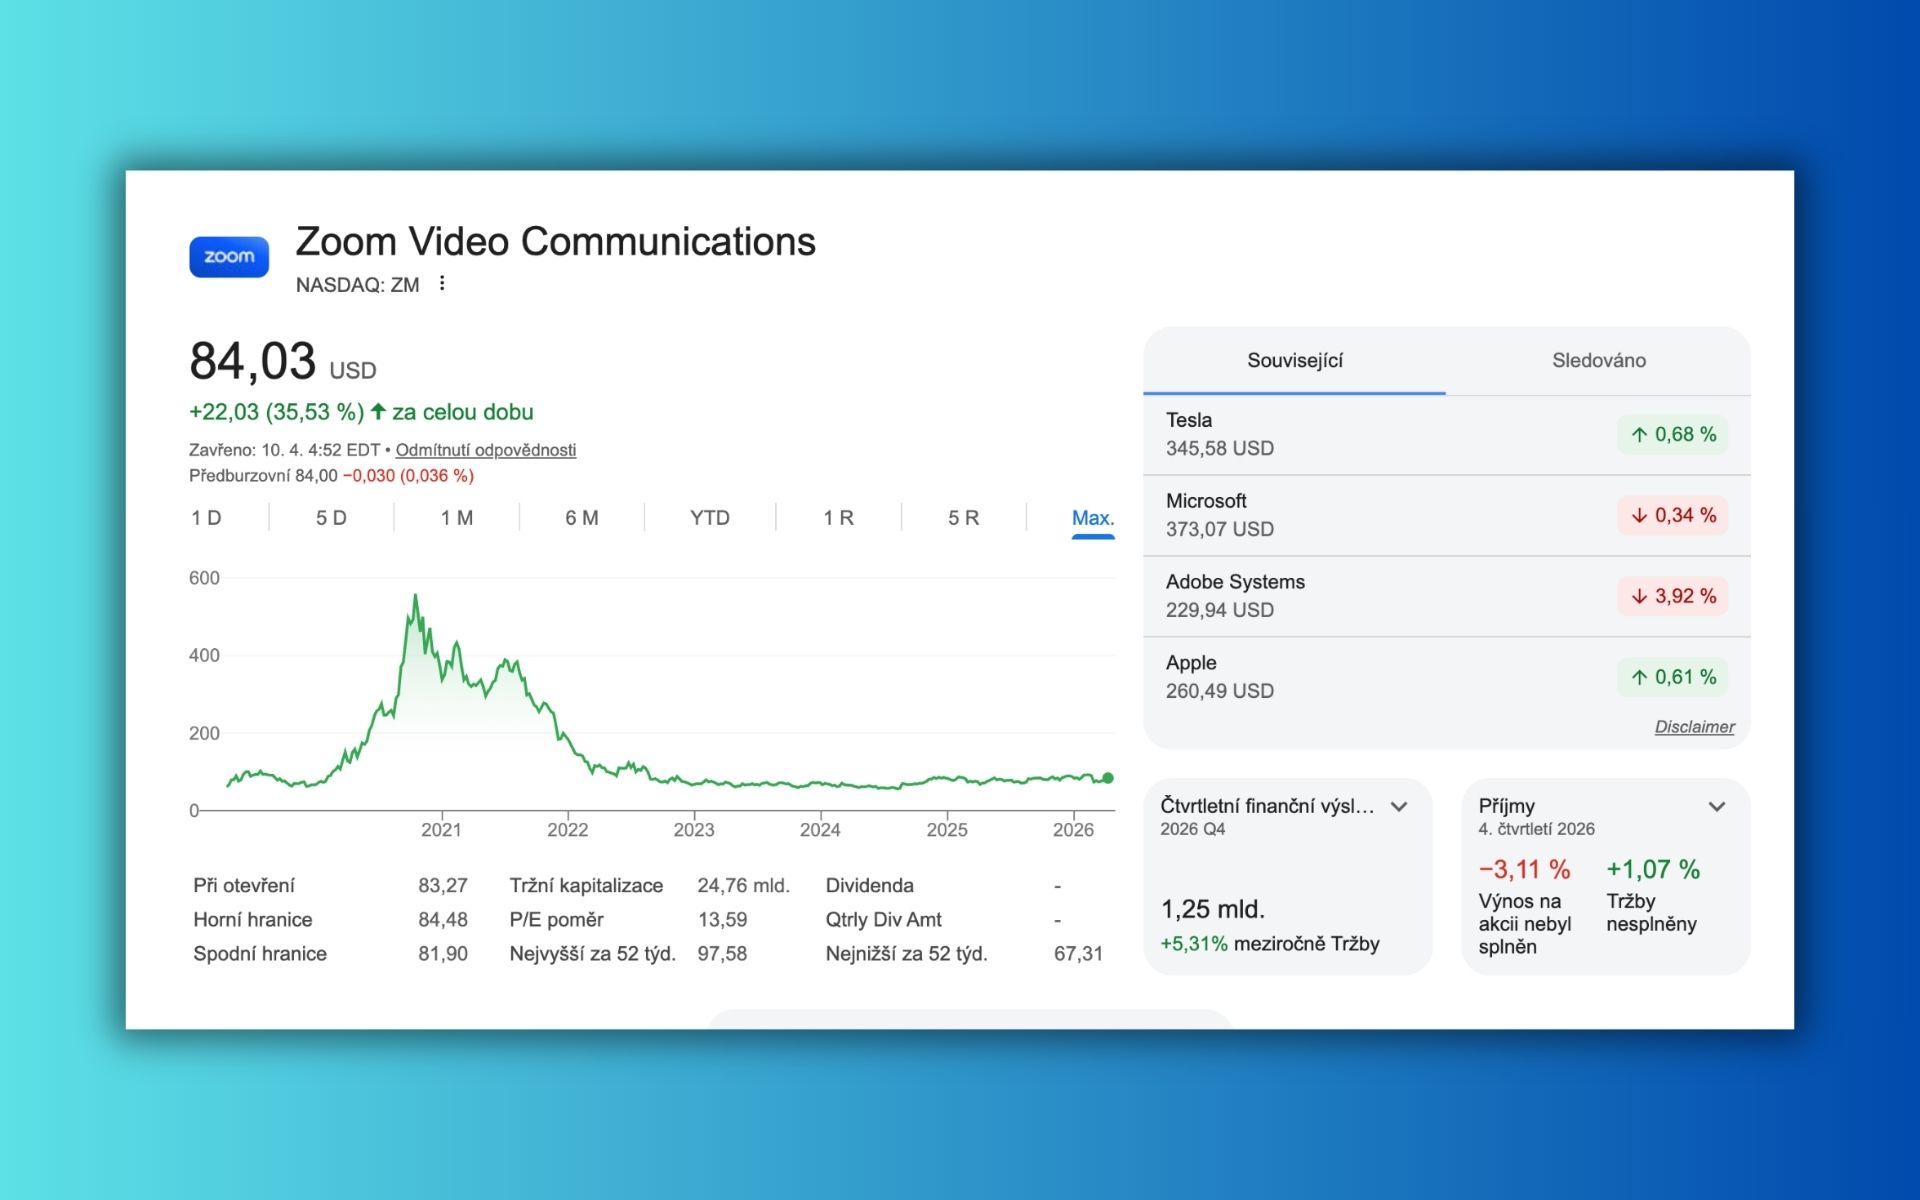Expand the Příjmy card chevron
This screenshot has height=1200, width=1920.
[1717, 807]
